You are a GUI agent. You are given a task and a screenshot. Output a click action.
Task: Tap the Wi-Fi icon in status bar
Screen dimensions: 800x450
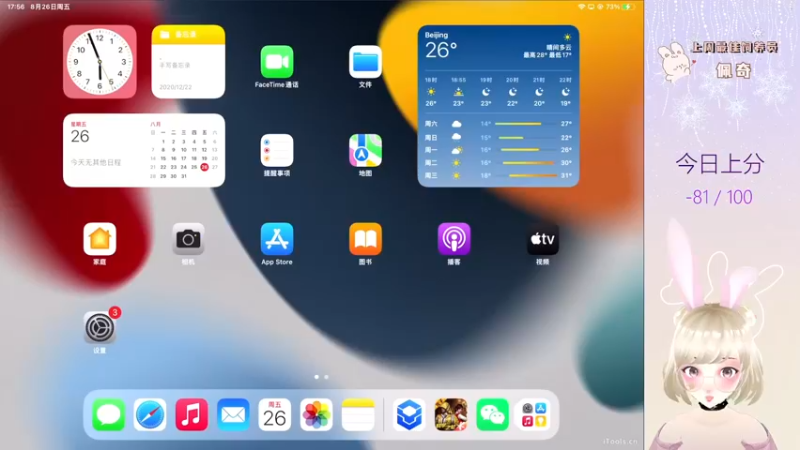(x=581, y=7)
